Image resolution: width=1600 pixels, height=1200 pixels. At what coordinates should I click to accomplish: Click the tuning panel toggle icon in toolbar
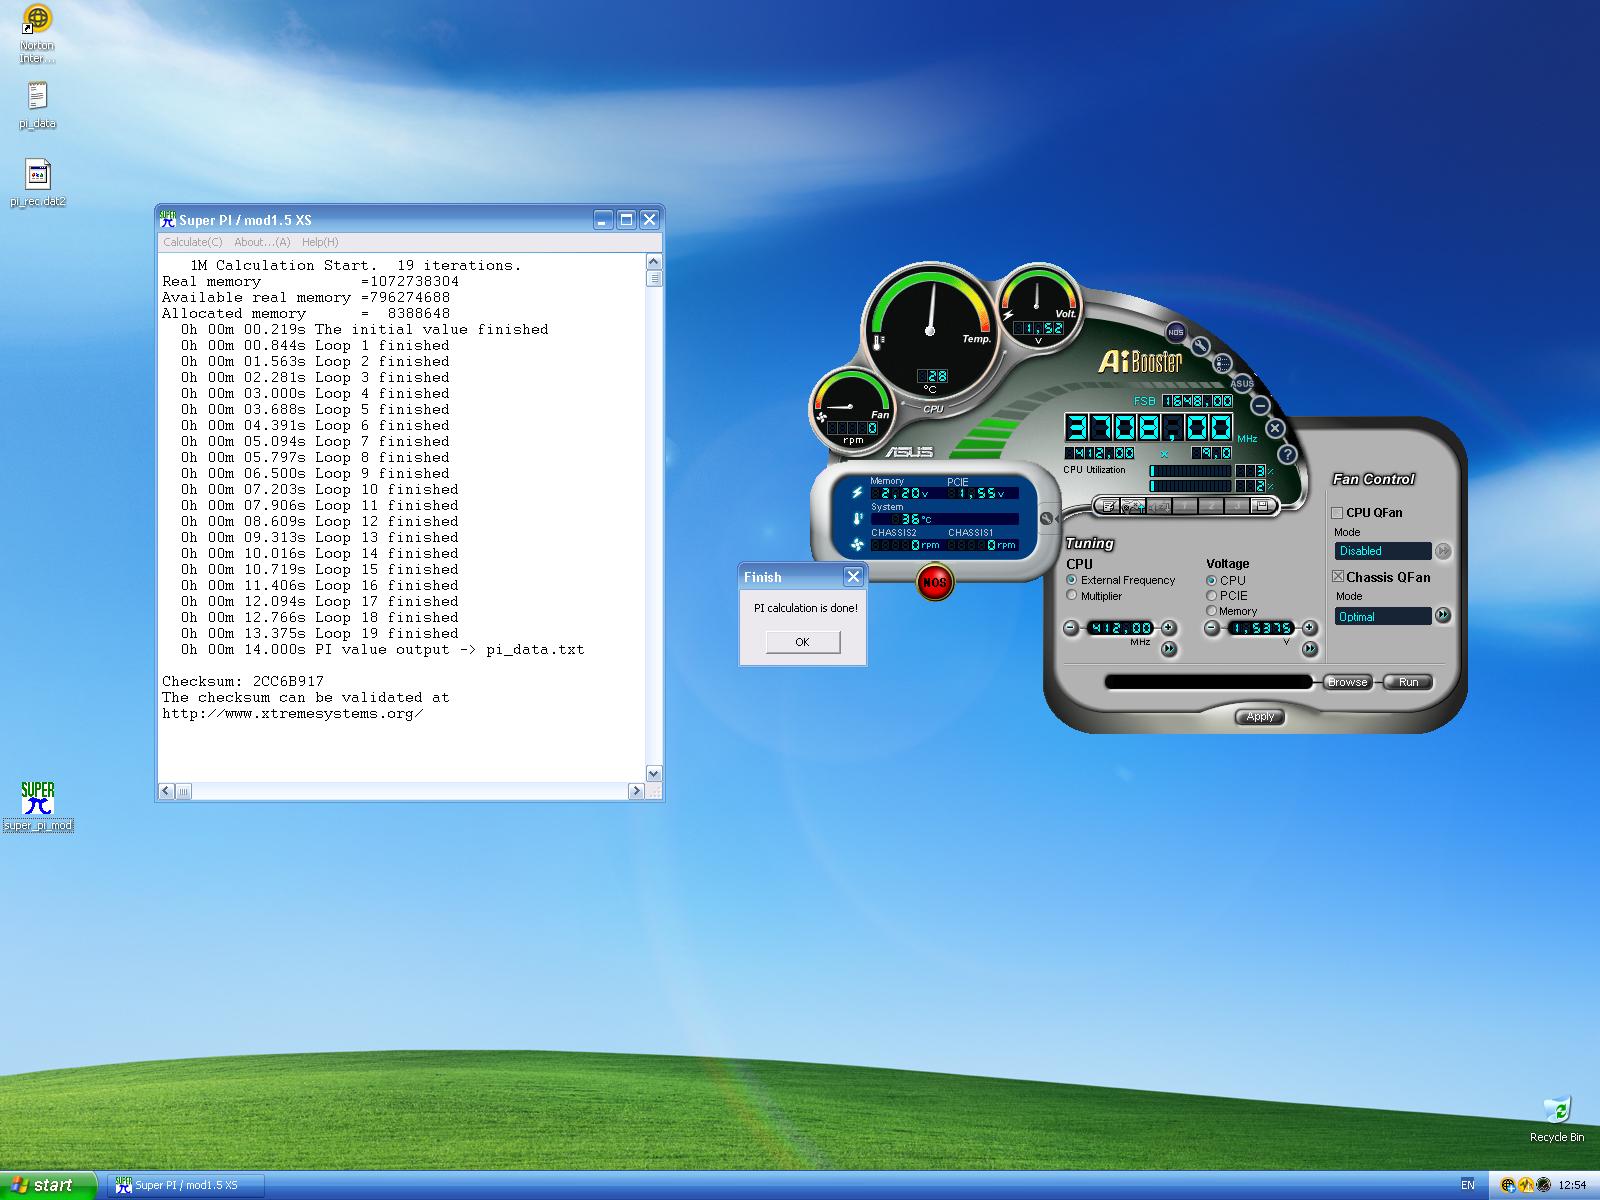(x=1133, y=506)
